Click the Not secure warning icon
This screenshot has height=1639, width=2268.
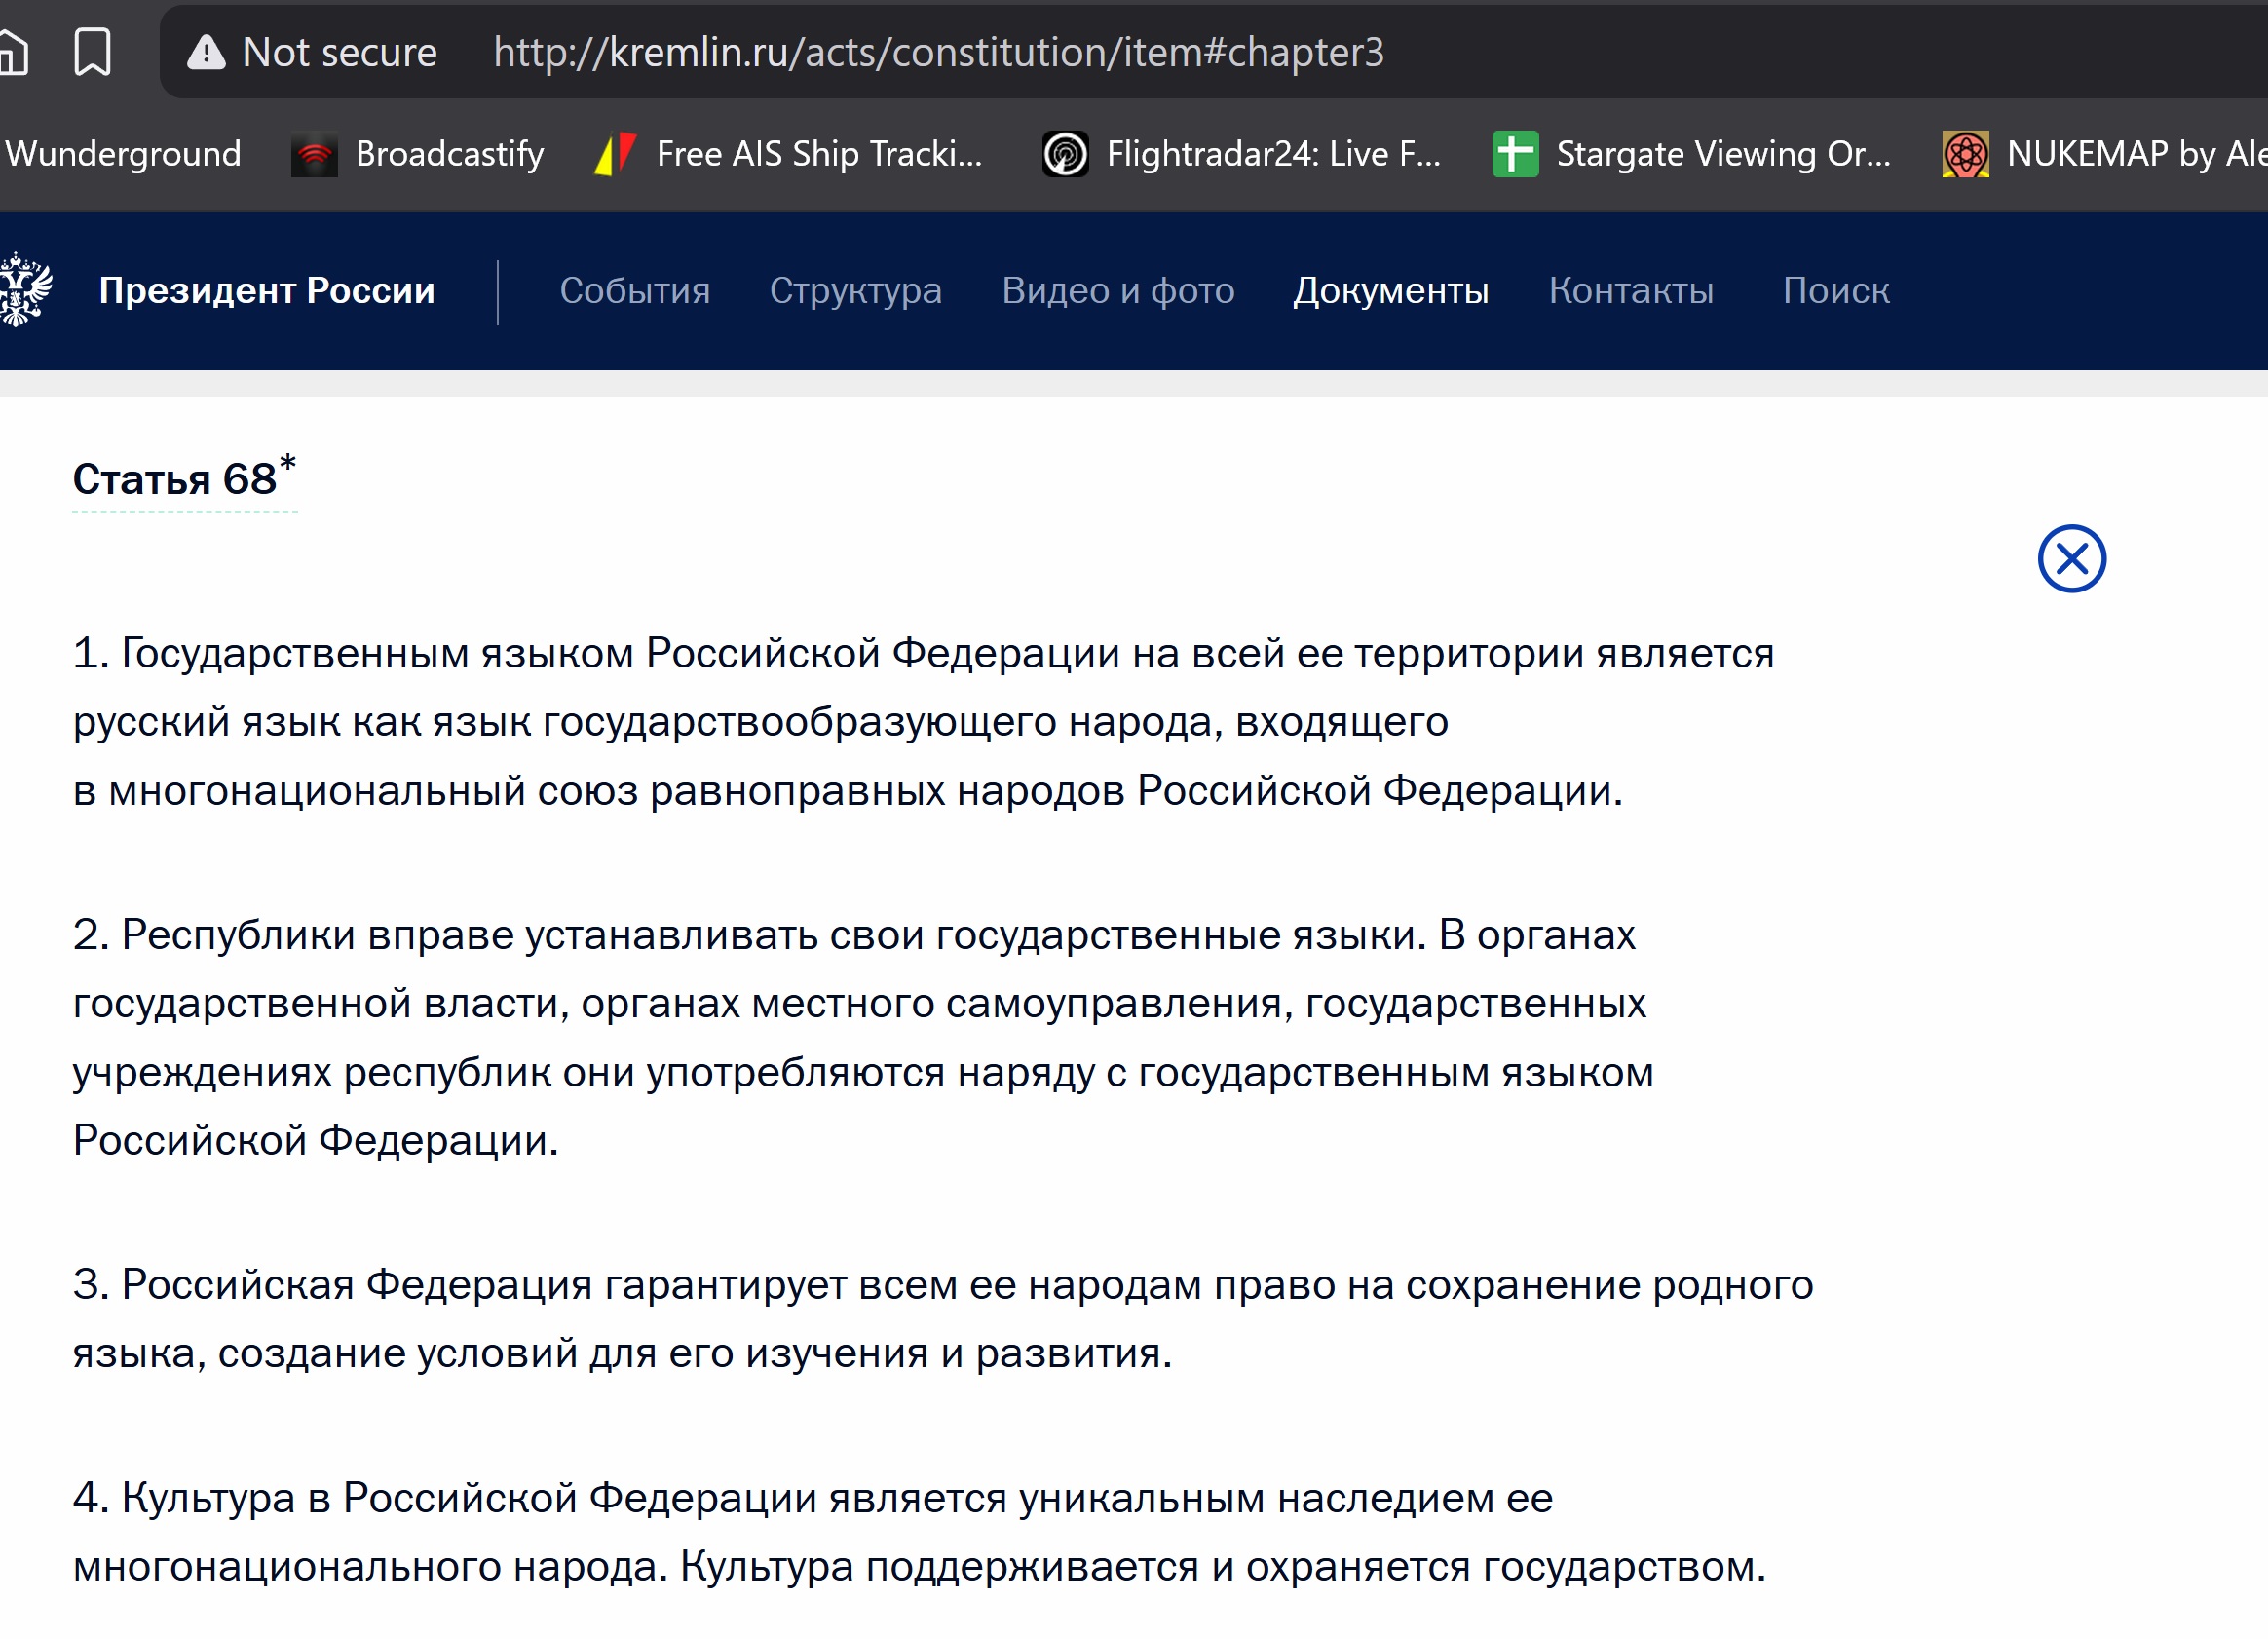(x=206, y=52)
